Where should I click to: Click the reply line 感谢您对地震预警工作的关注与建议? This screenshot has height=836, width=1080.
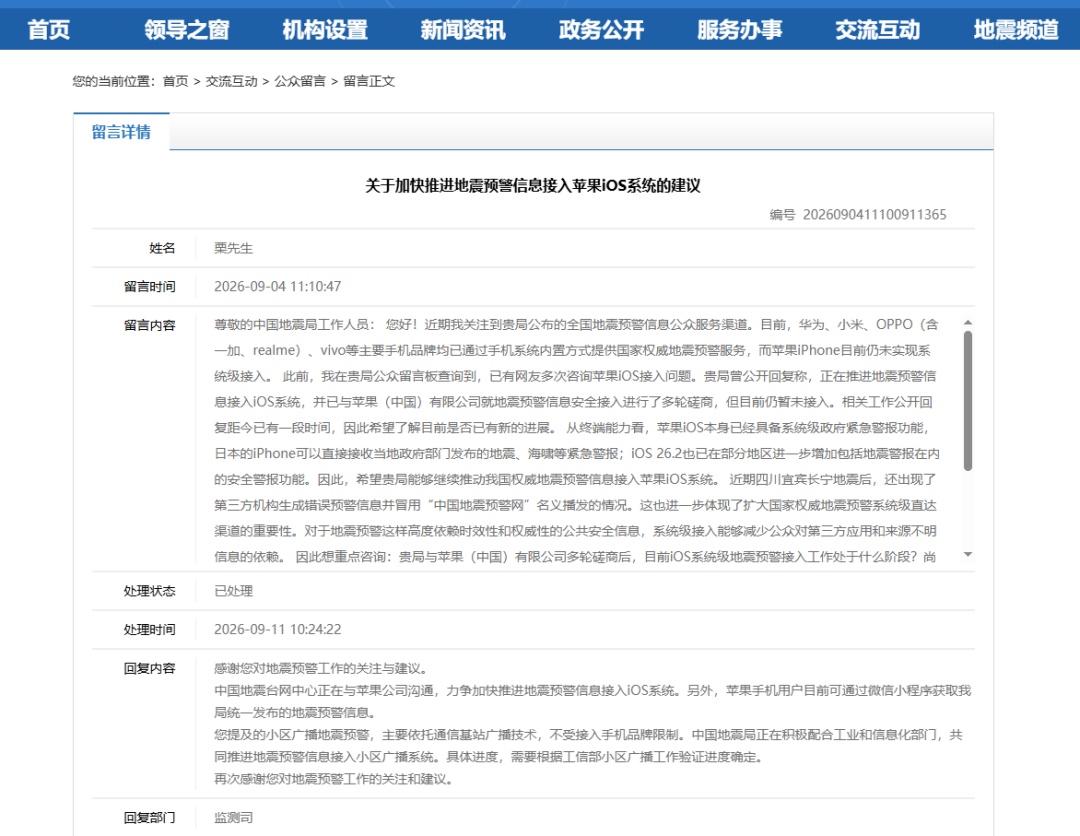click(x=321, y=668)
